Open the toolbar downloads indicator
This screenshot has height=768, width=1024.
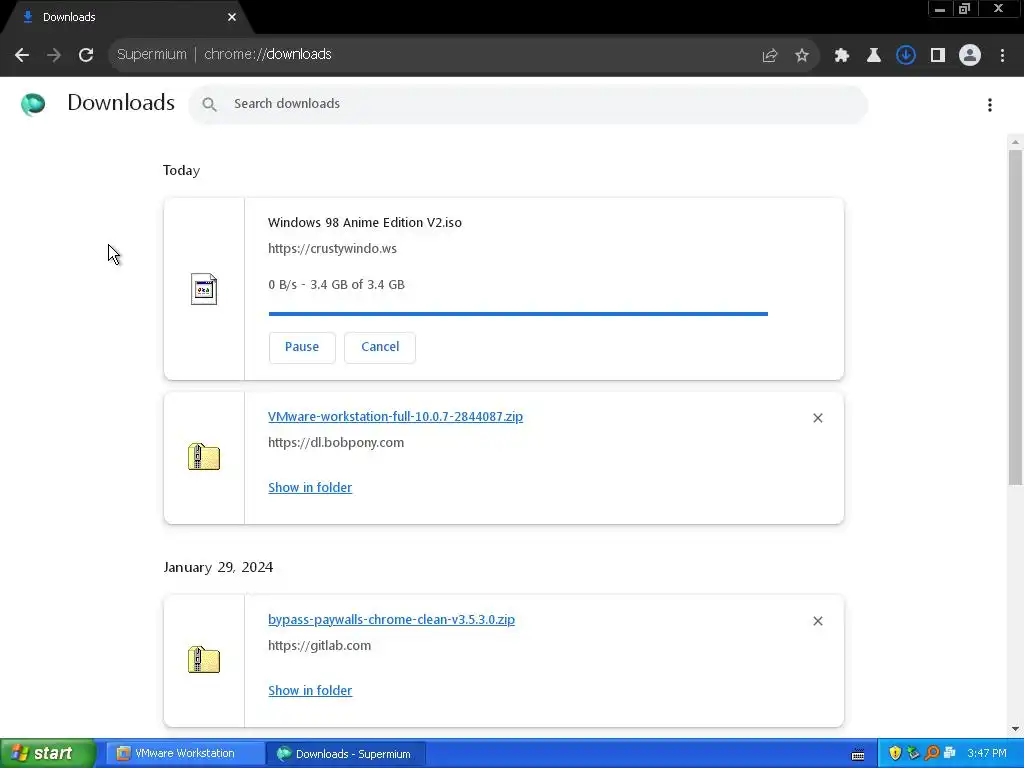[x=906, y=56]
